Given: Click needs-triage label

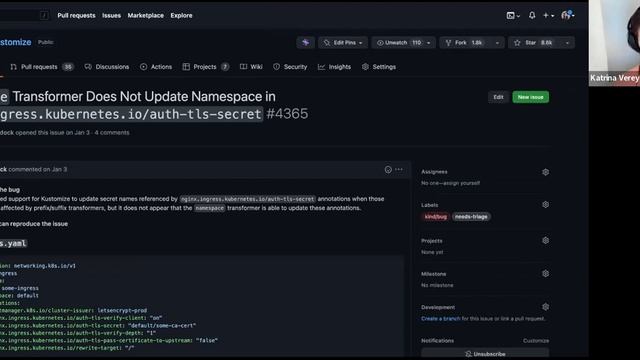Looking at the screenshot, I should coord(471,217).
